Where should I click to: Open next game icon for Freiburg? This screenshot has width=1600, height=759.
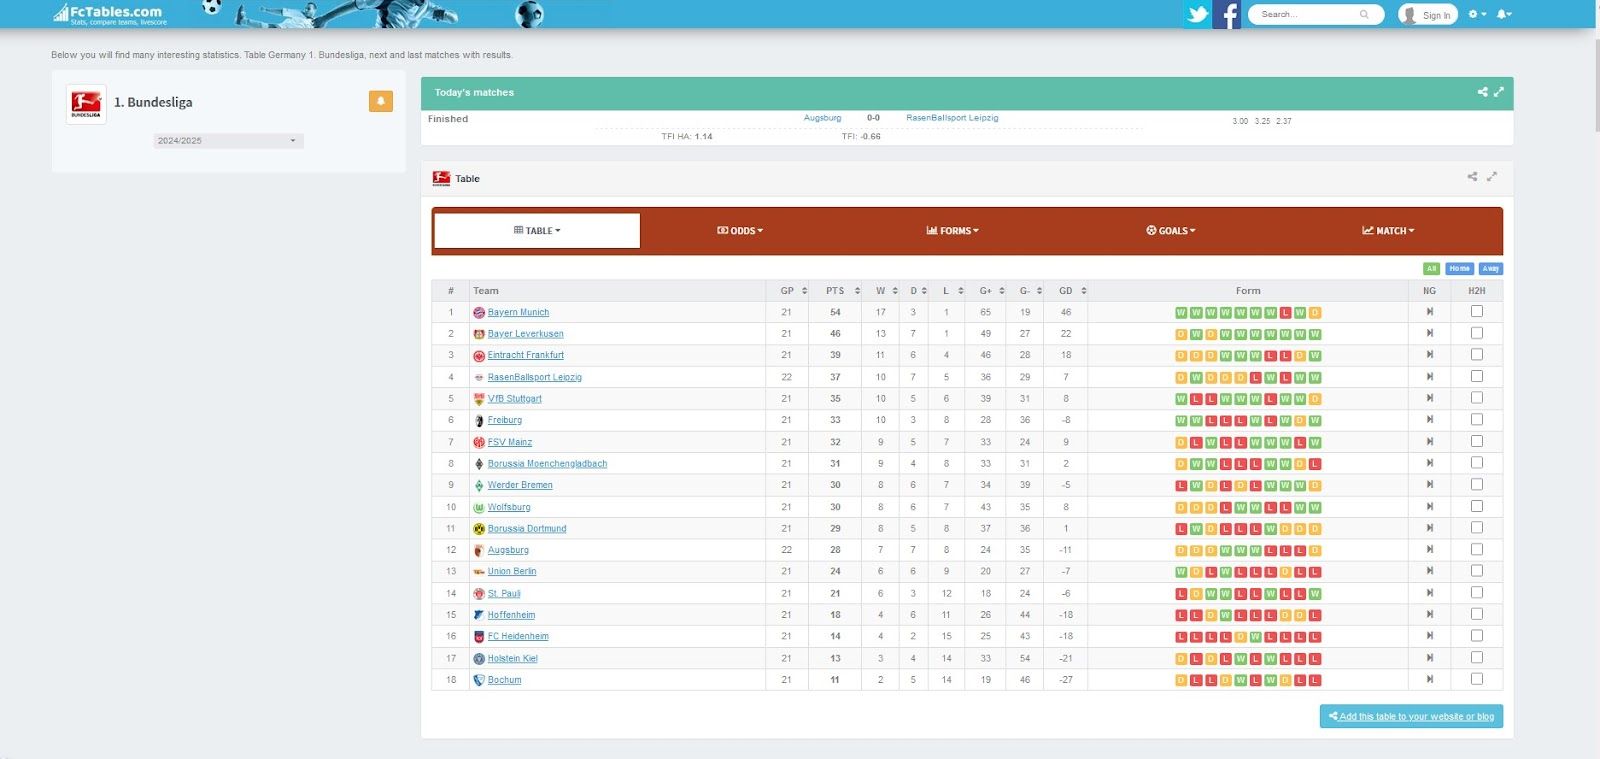click(x=1430, y=420)
